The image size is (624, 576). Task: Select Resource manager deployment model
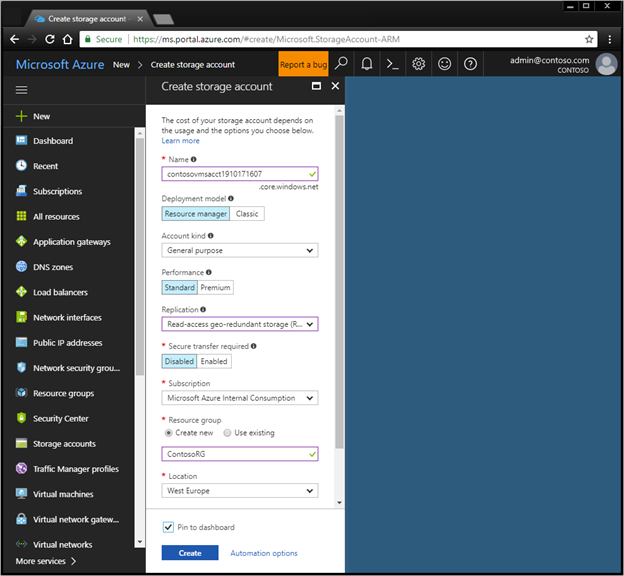(x=195, y=214)
